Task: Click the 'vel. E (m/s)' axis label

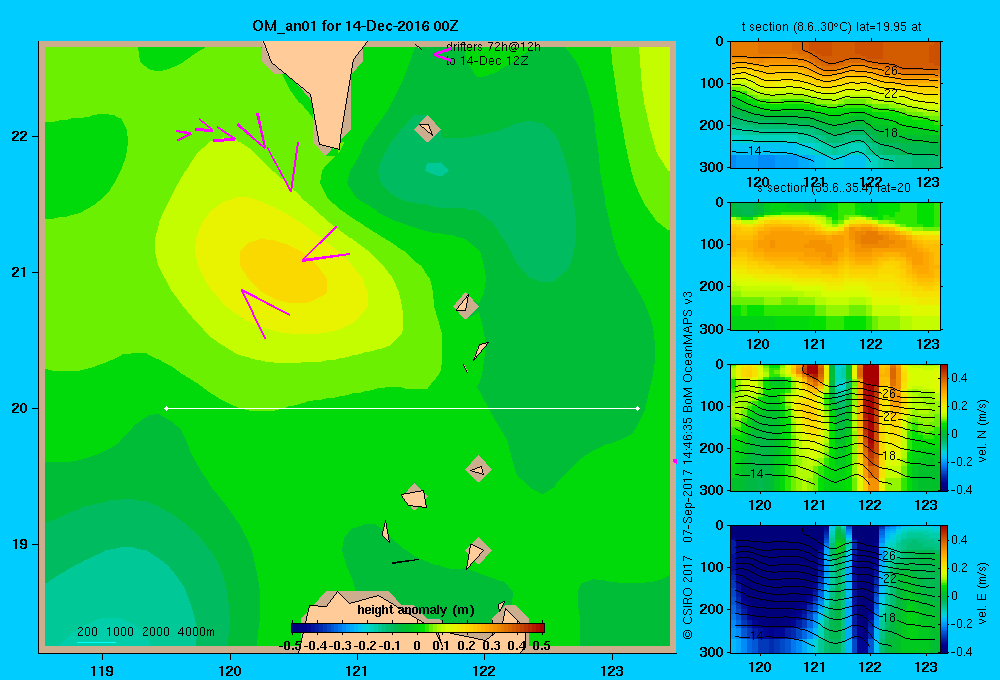Action: (x=983, y=593)
